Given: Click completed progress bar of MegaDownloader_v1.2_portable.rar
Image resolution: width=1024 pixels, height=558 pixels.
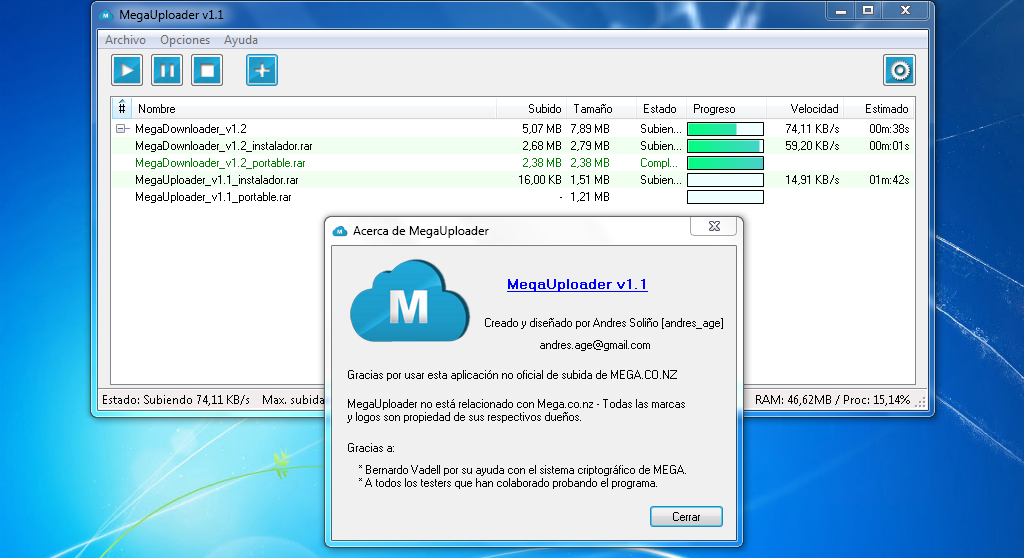Looking at the screenshot, I should (x=726, y=163).
